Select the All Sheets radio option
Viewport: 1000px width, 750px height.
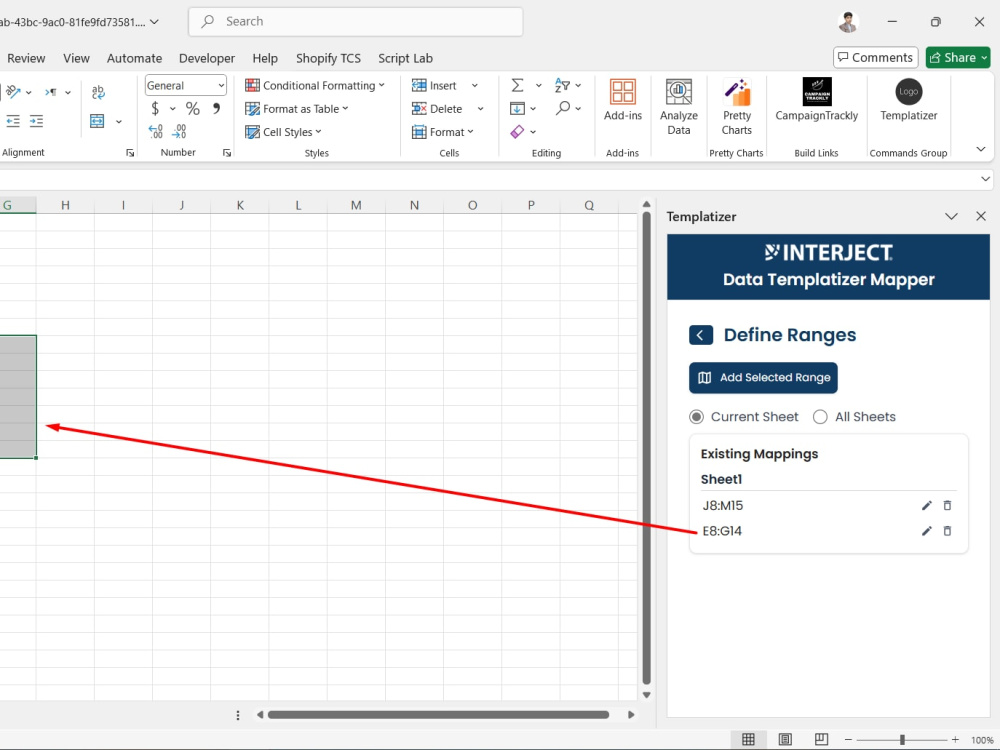click(820, 417)
